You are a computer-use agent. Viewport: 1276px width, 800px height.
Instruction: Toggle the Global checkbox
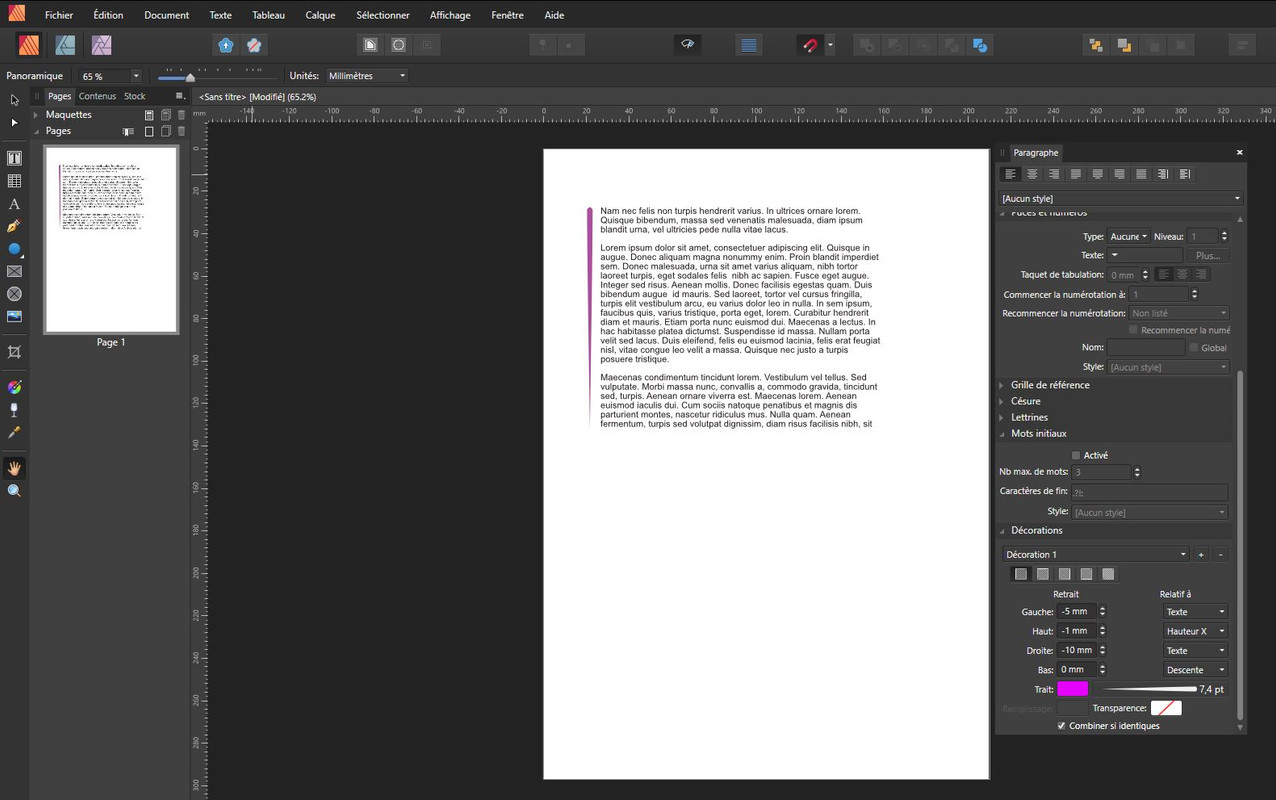point(1194,348)
